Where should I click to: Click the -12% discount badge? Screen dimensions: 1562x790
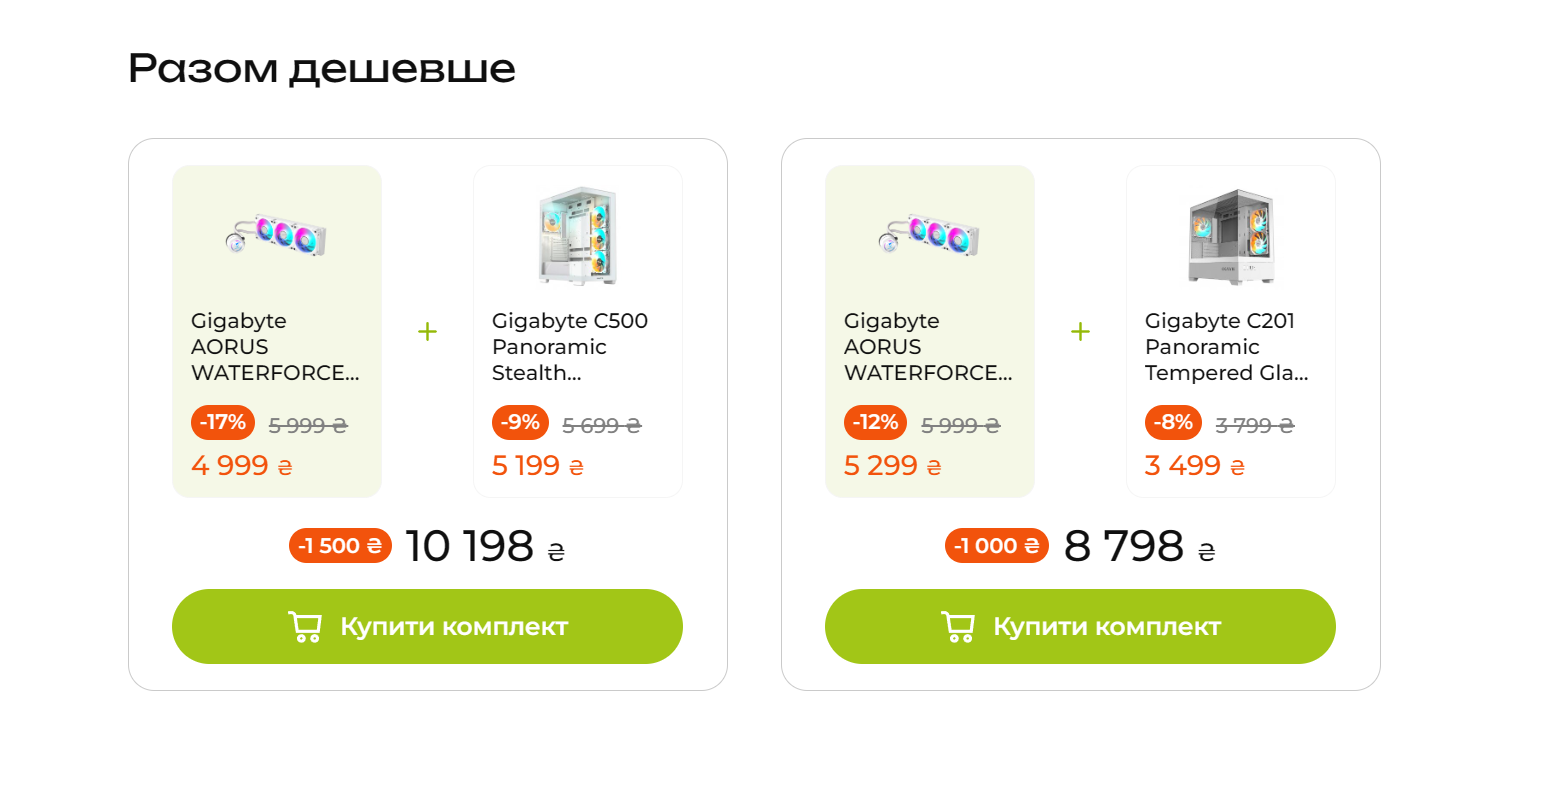click(x=875, y=423)
